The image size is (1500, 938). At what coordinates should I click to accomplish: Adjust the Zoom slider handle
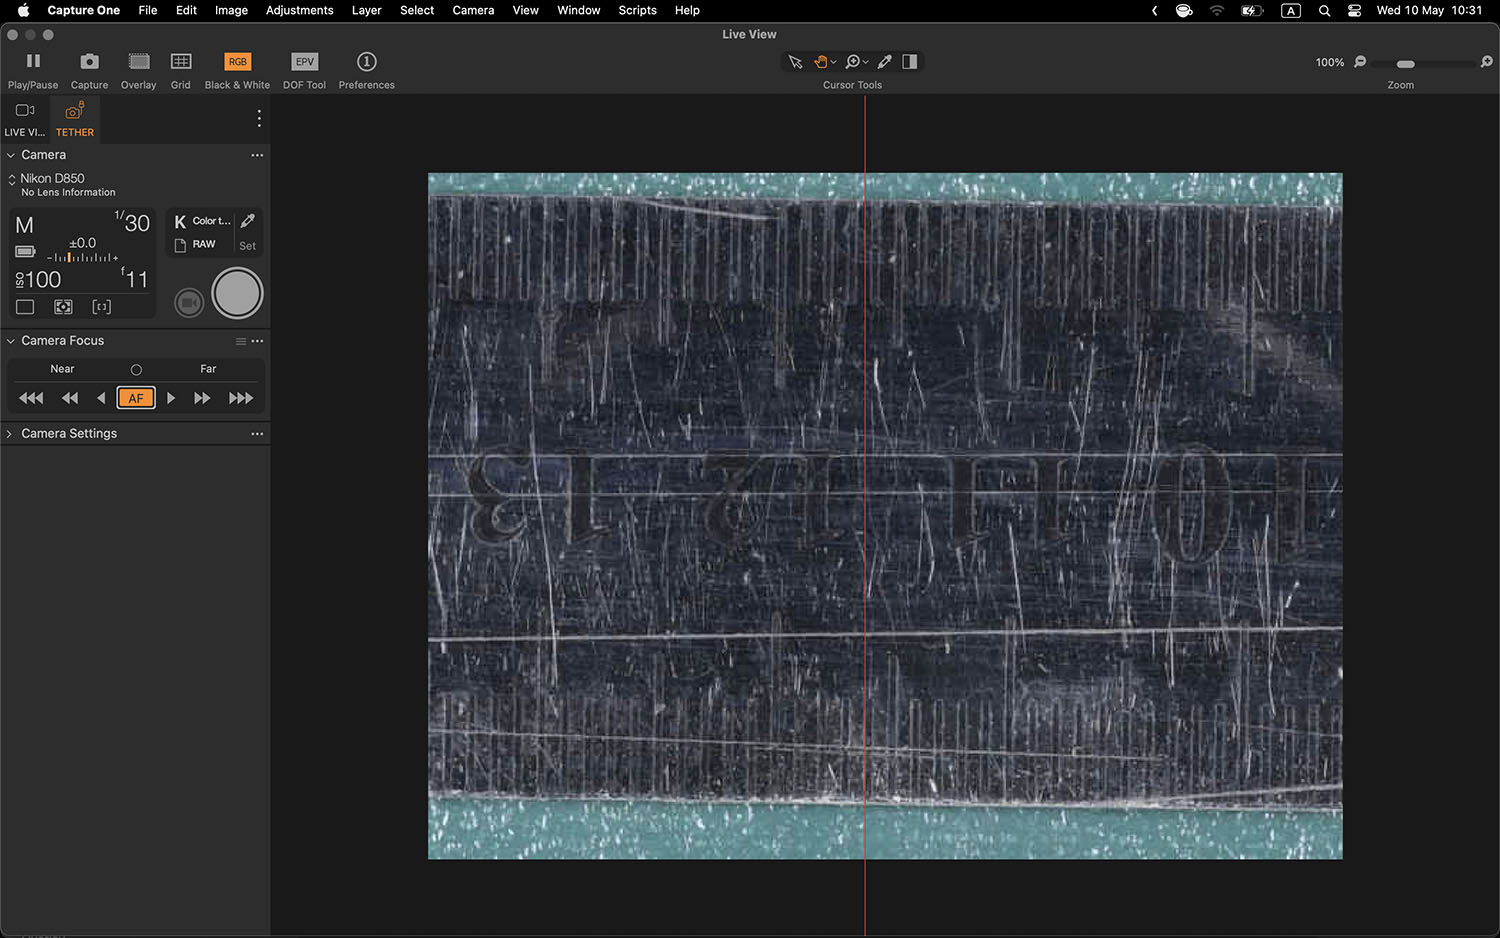click(1406, 64)
